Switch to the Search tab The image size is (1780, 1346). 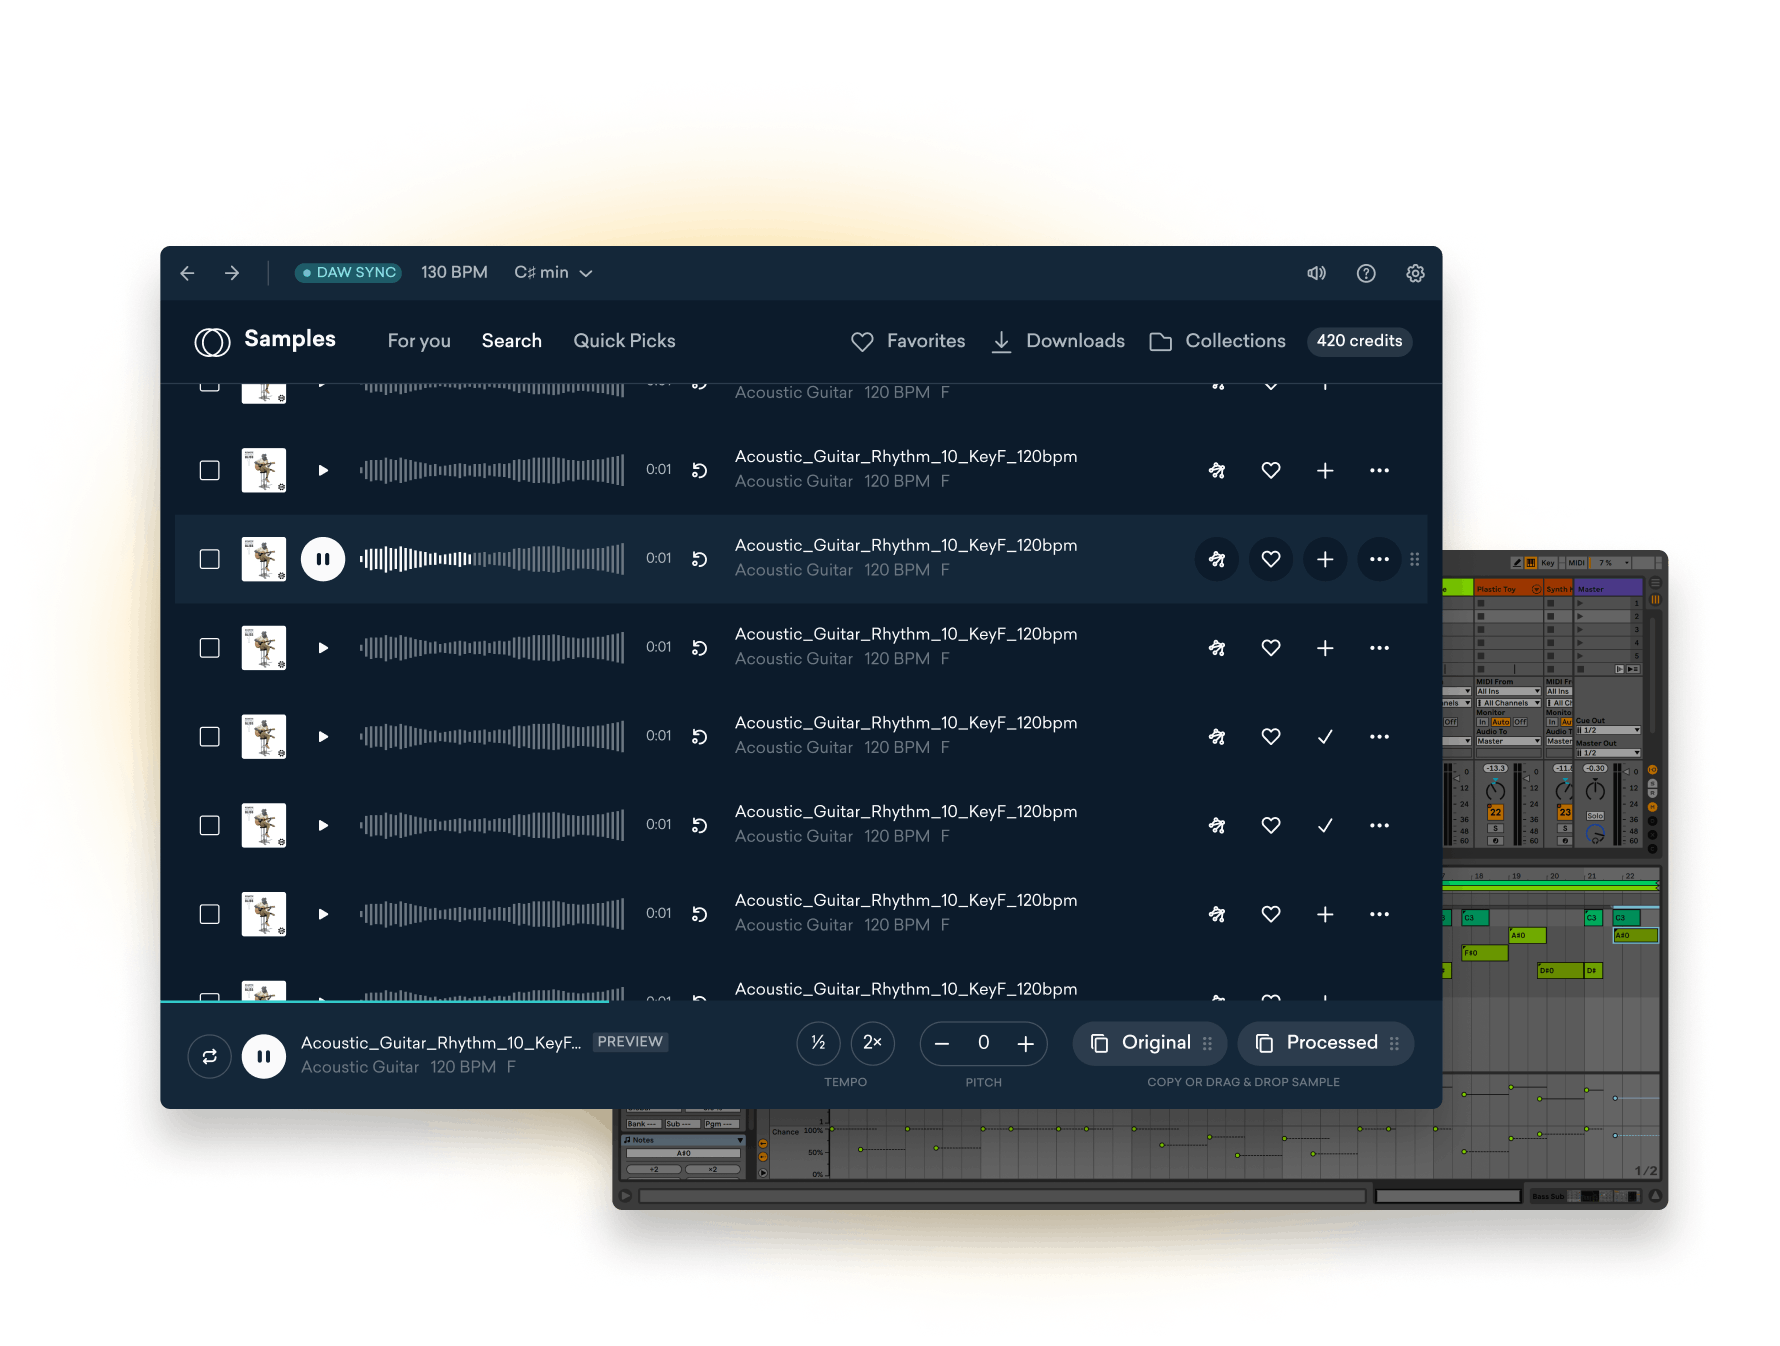point(512,341)
